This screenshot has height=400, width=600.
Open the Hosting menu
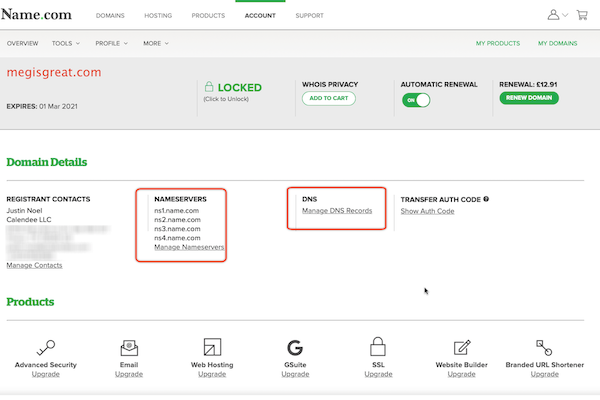158,16
